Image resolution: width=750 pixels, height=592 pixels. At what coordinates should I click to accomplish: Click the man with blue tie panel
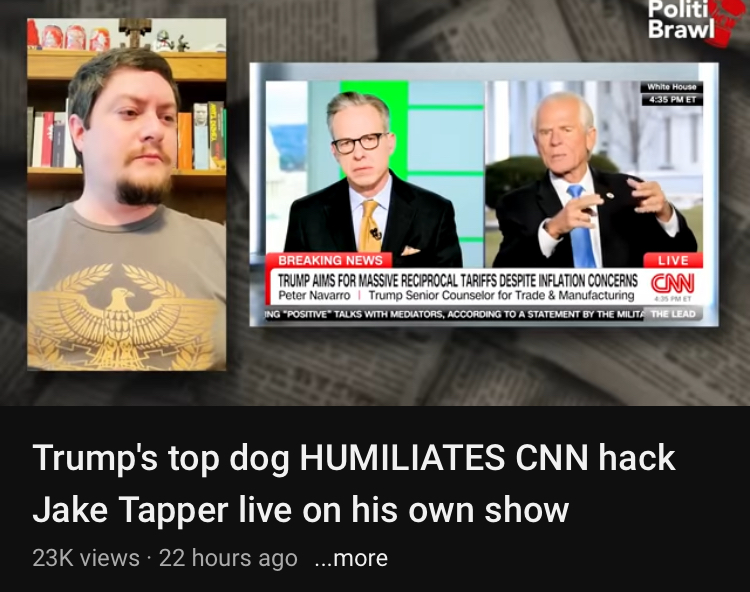[595, 174]
